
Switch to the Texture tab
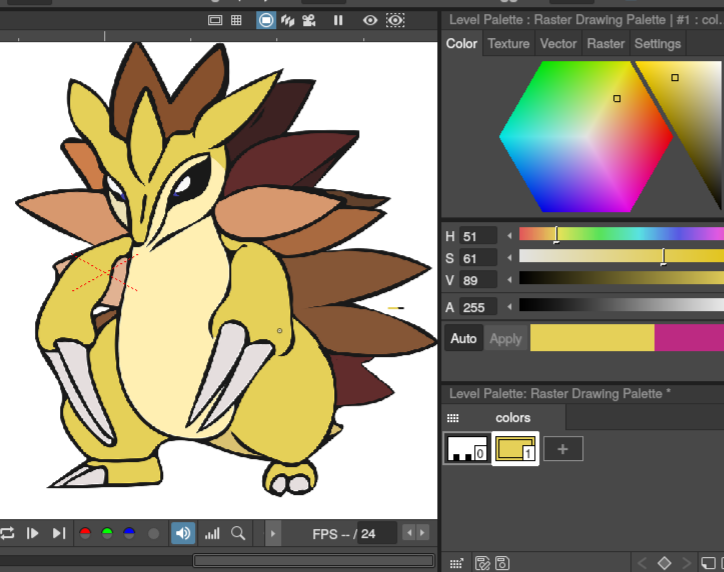(x=508, y=43)
